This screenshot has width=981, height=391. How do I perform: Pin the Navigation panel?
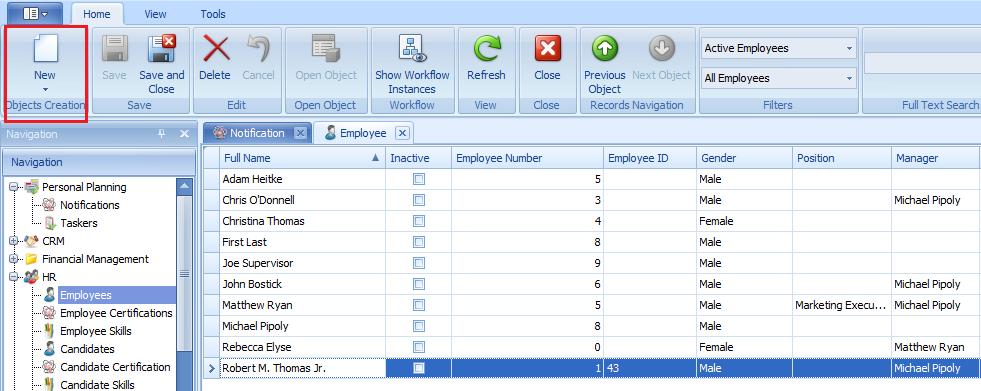(x=162, y=134)
